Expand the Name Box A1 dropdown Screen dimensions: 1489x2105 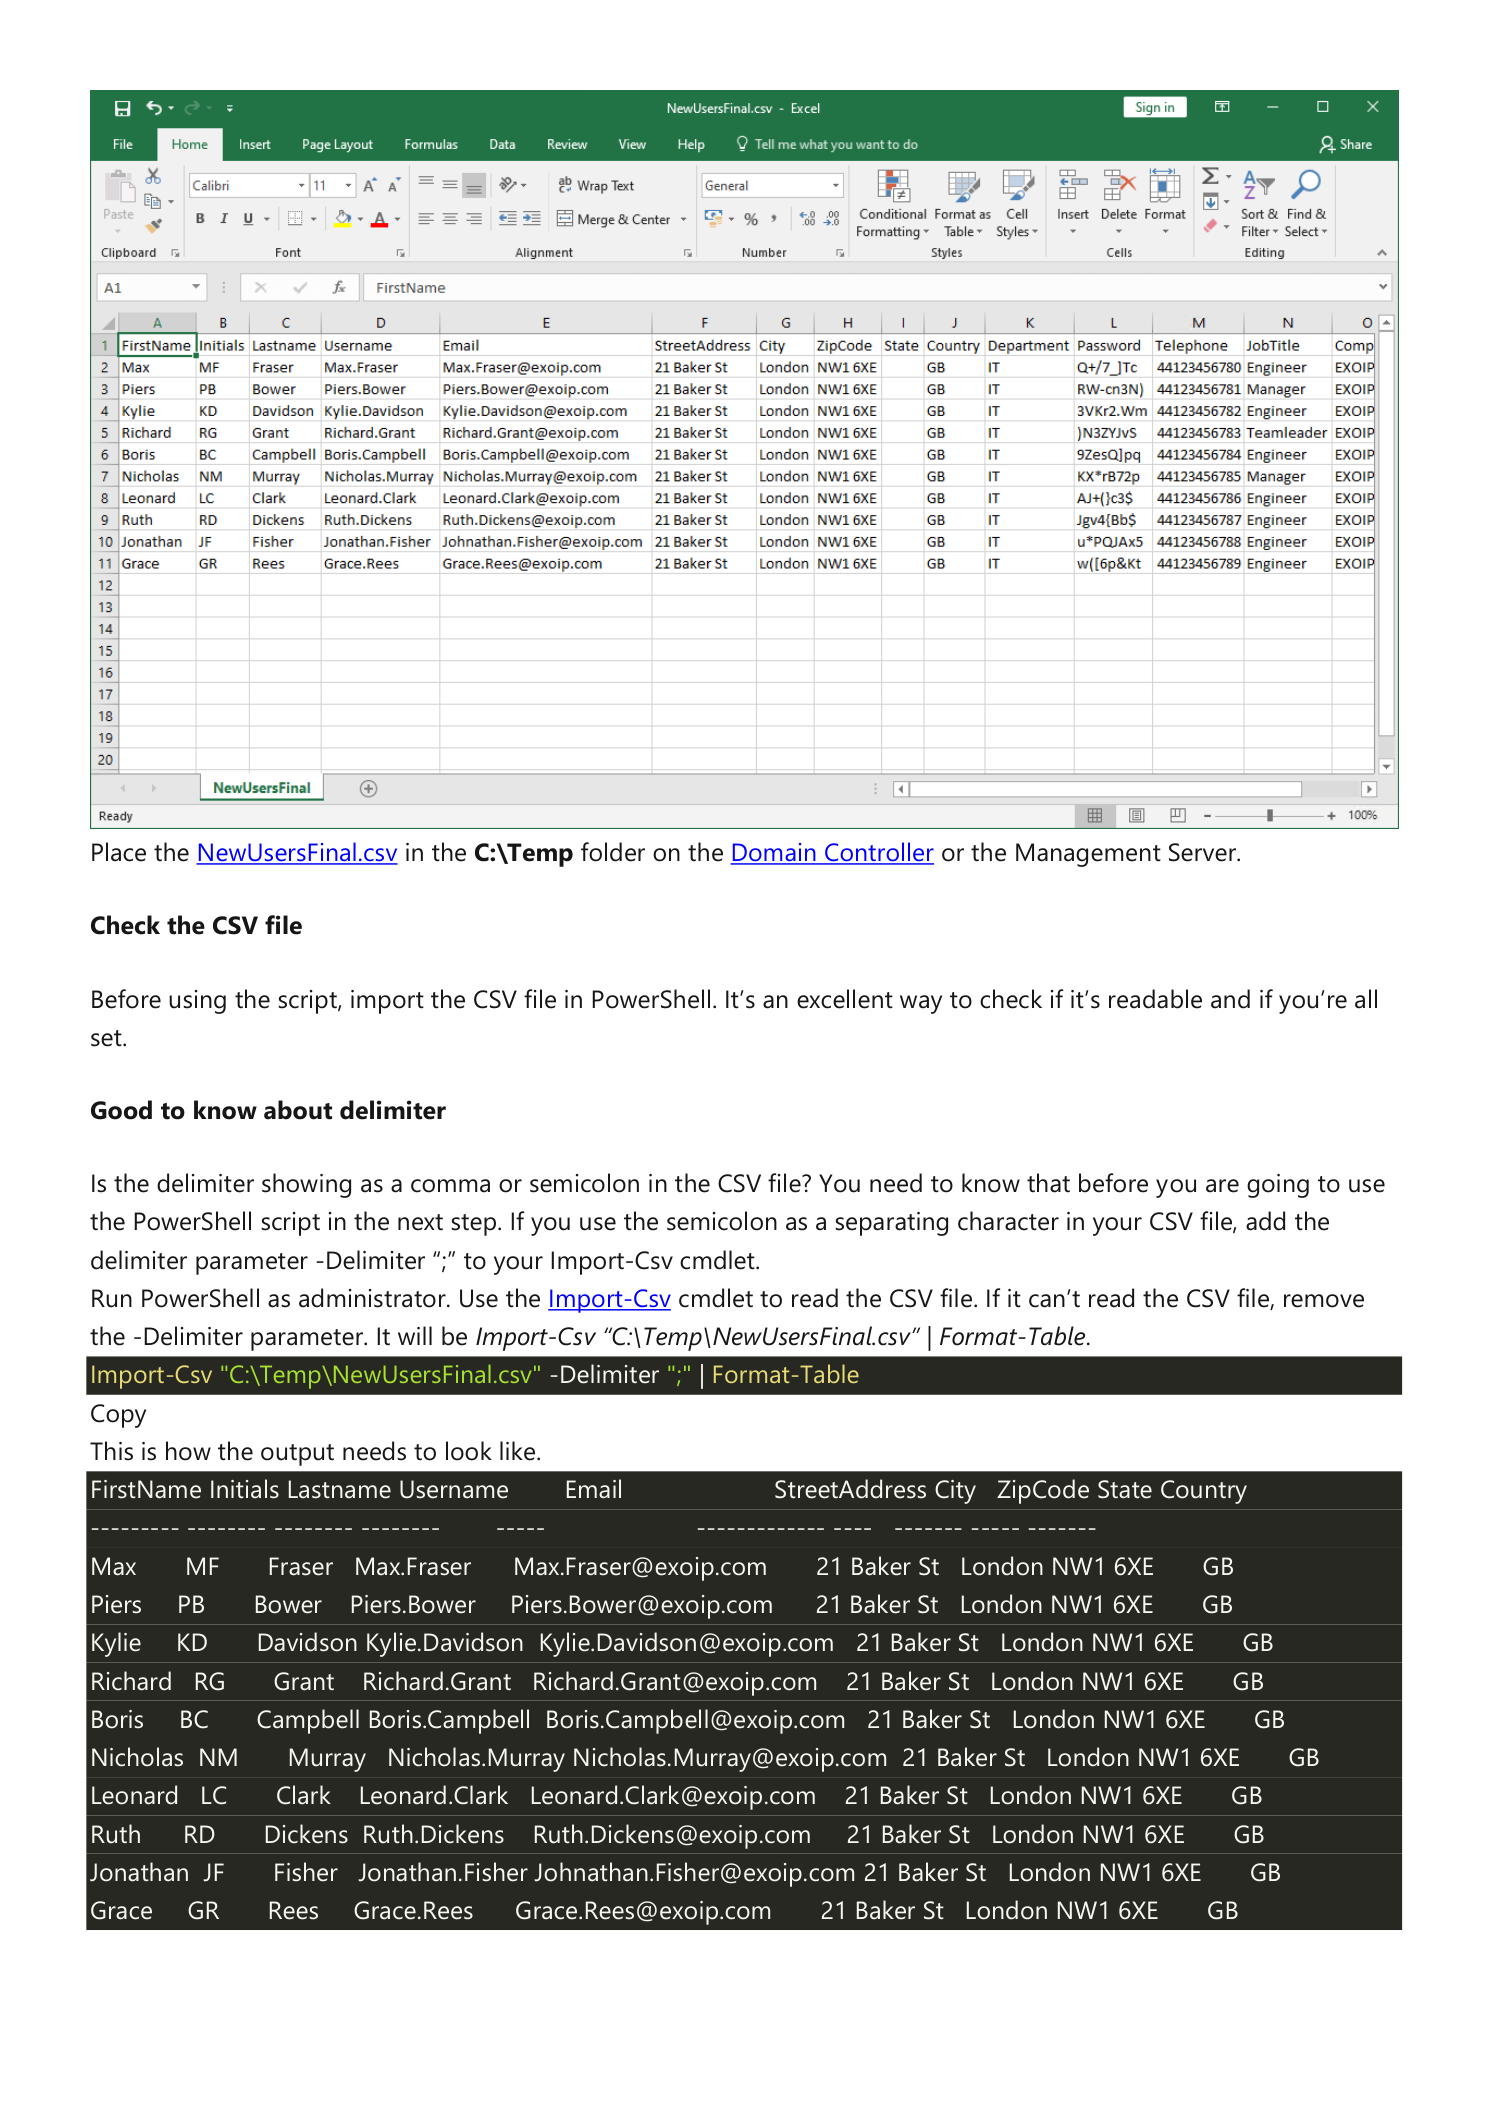pyautogui.click(x=196, y=288)
